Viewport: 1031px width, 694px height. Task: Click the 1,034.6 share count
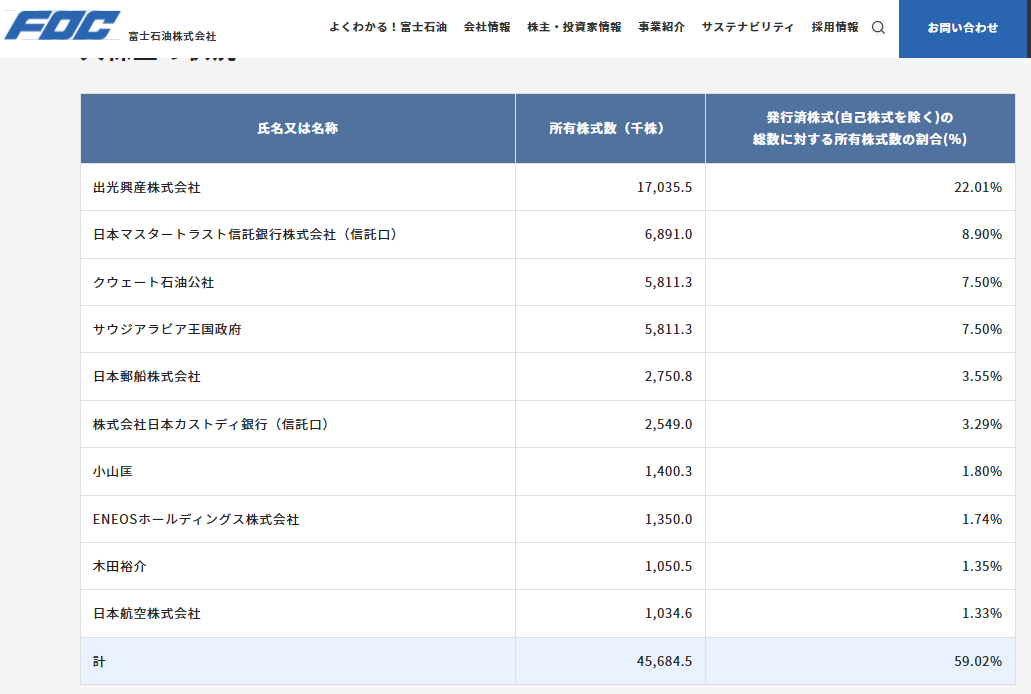click(x=668, y=614)
